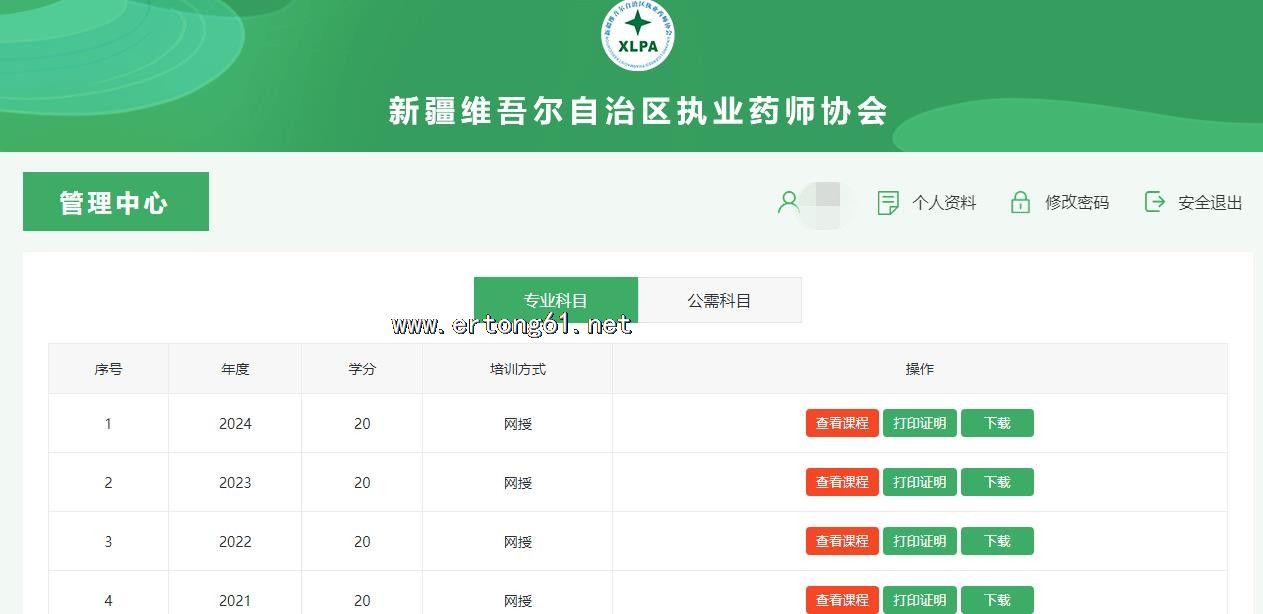Click the personal info document icon
The image size is (1263, 614).
(887, 203)
